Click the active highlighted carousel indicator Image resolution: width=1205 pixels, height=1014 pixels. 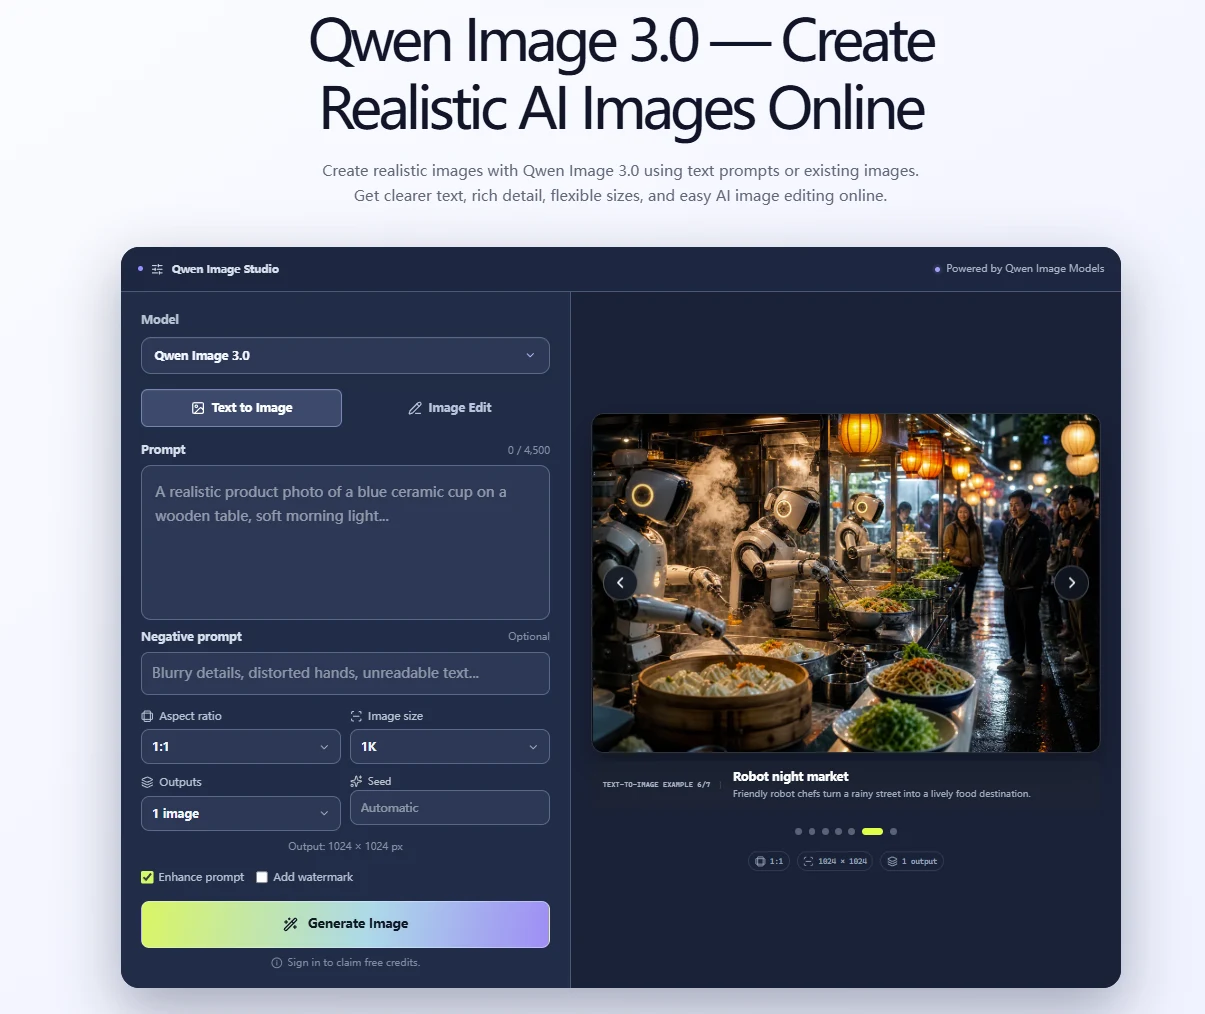872,831
